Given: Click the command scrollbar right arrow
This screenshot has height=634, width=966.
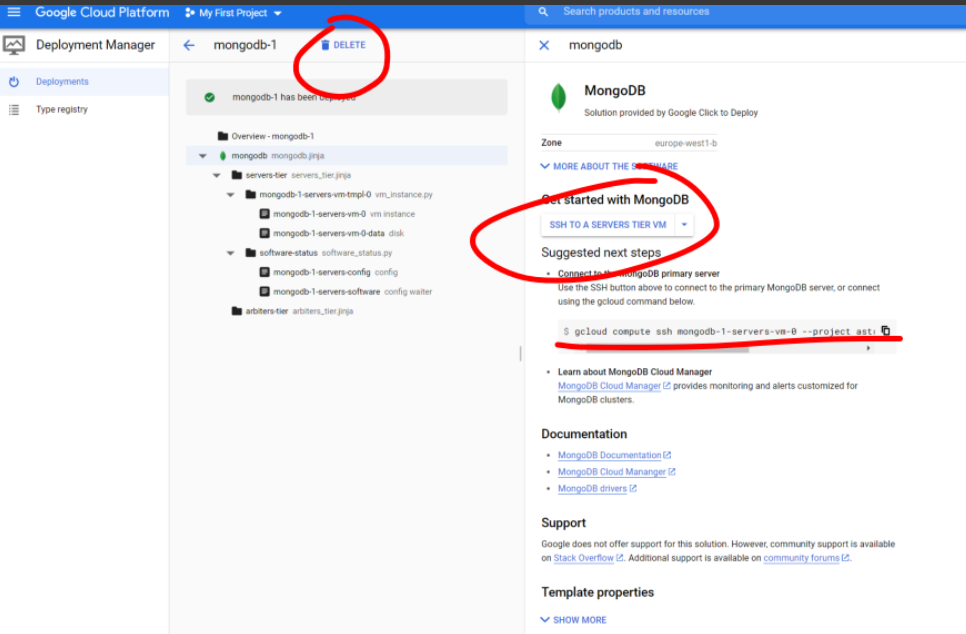Looking at the screenshot, I should pyautogui.click(x=868, y=349).
